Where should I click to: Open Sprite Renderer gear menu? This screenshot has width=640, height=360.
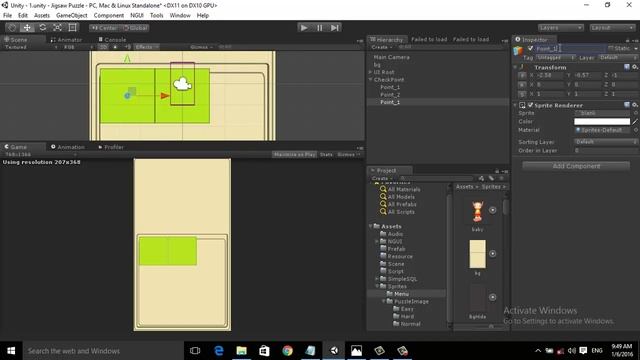[635, 105]
